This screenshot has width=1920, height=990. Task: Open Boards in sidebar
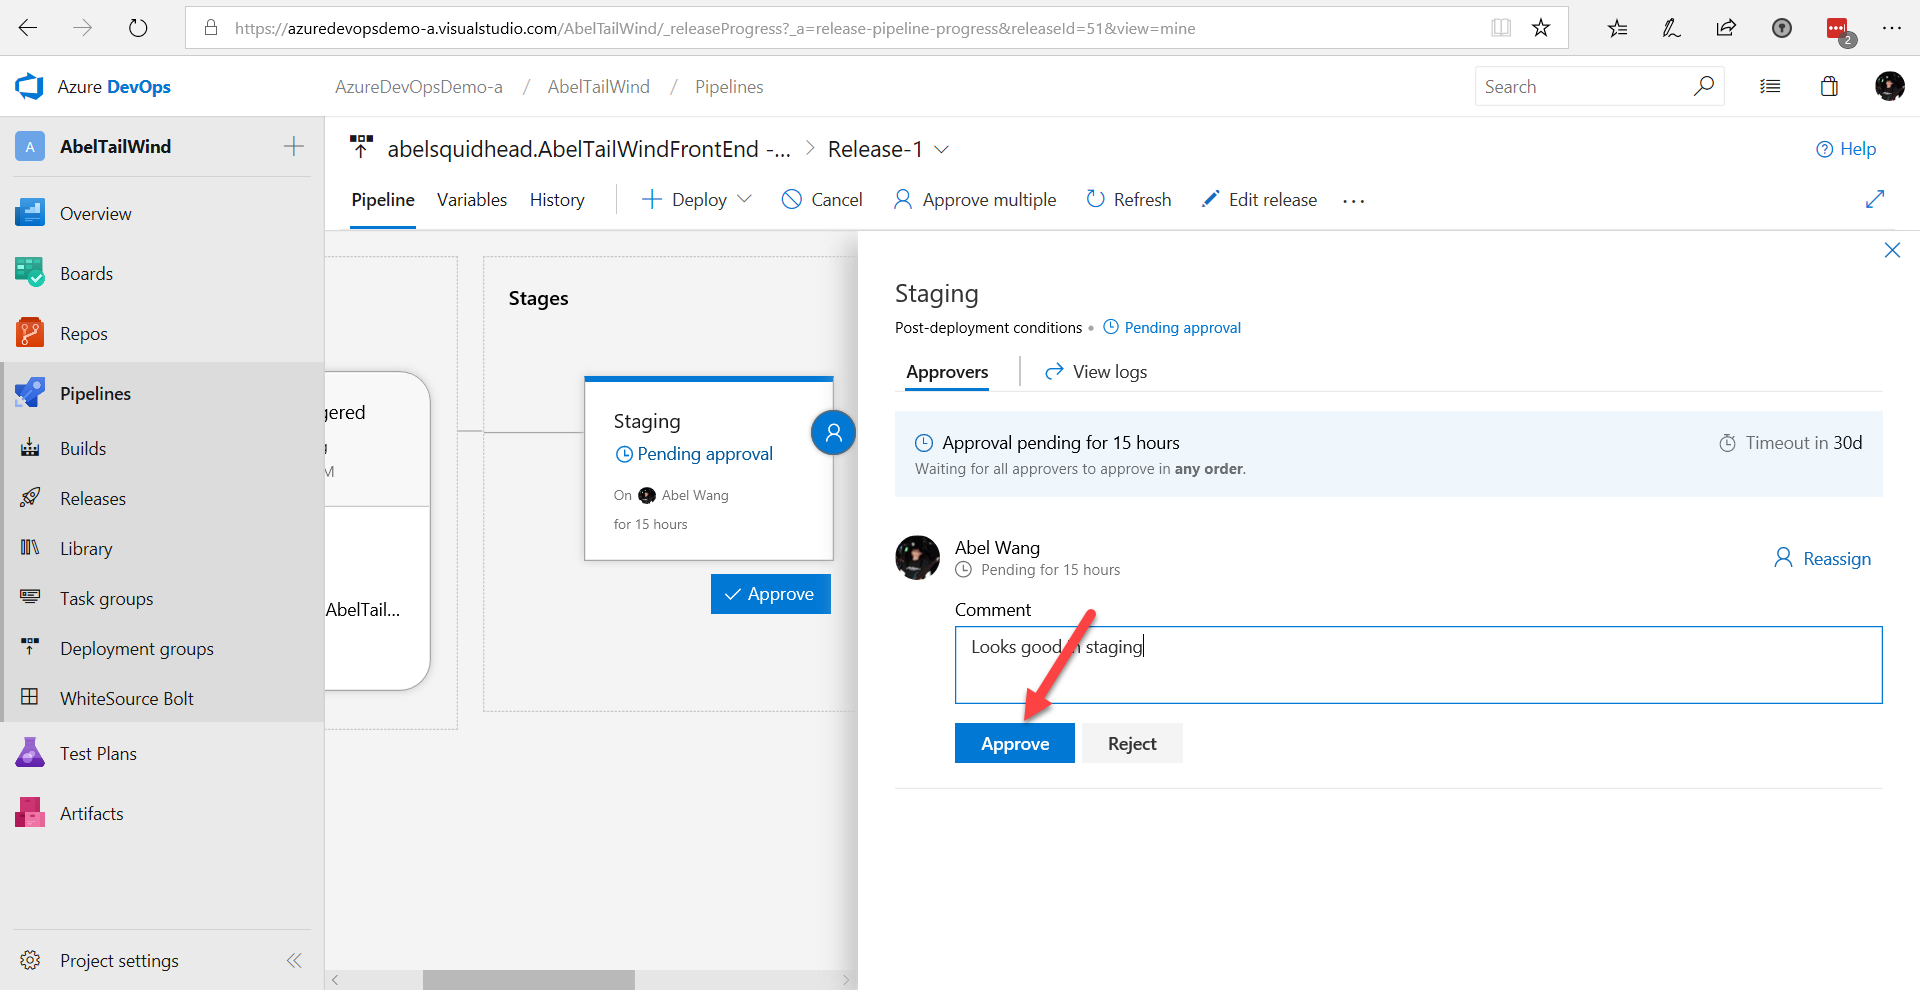[160, 273]
